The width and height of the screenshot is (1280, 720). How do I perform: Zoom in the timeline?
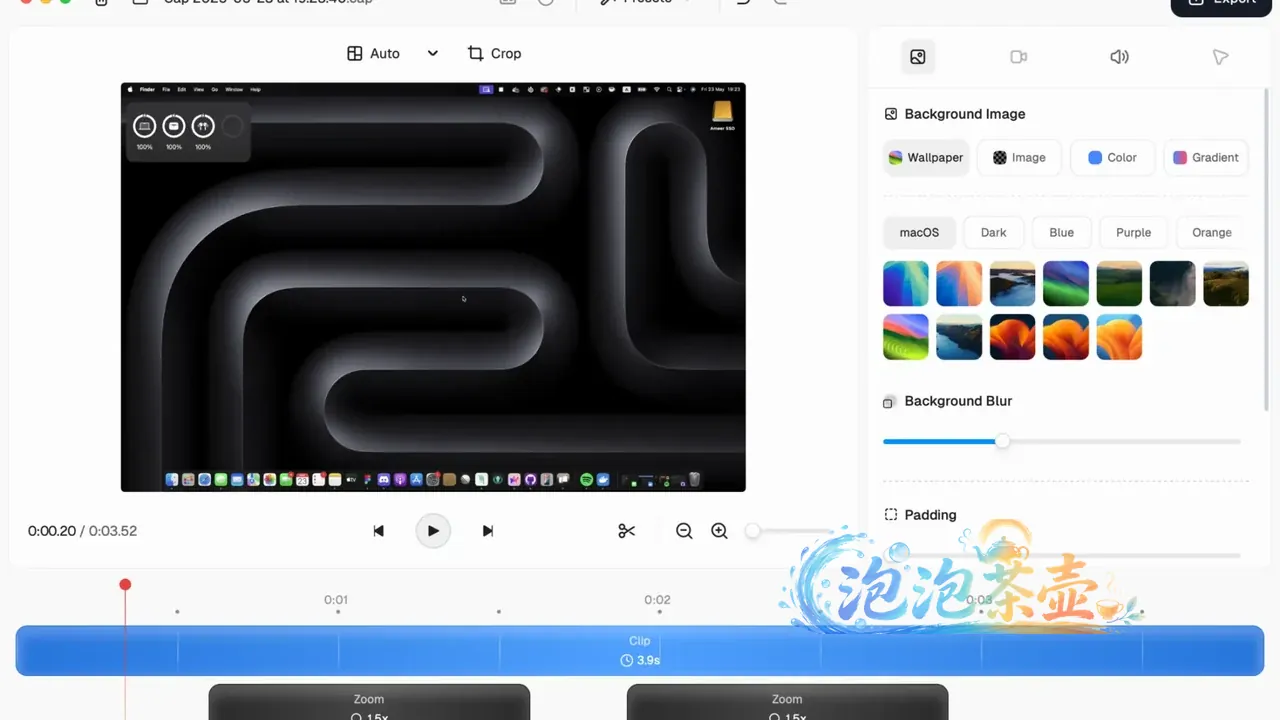point(719,531)
